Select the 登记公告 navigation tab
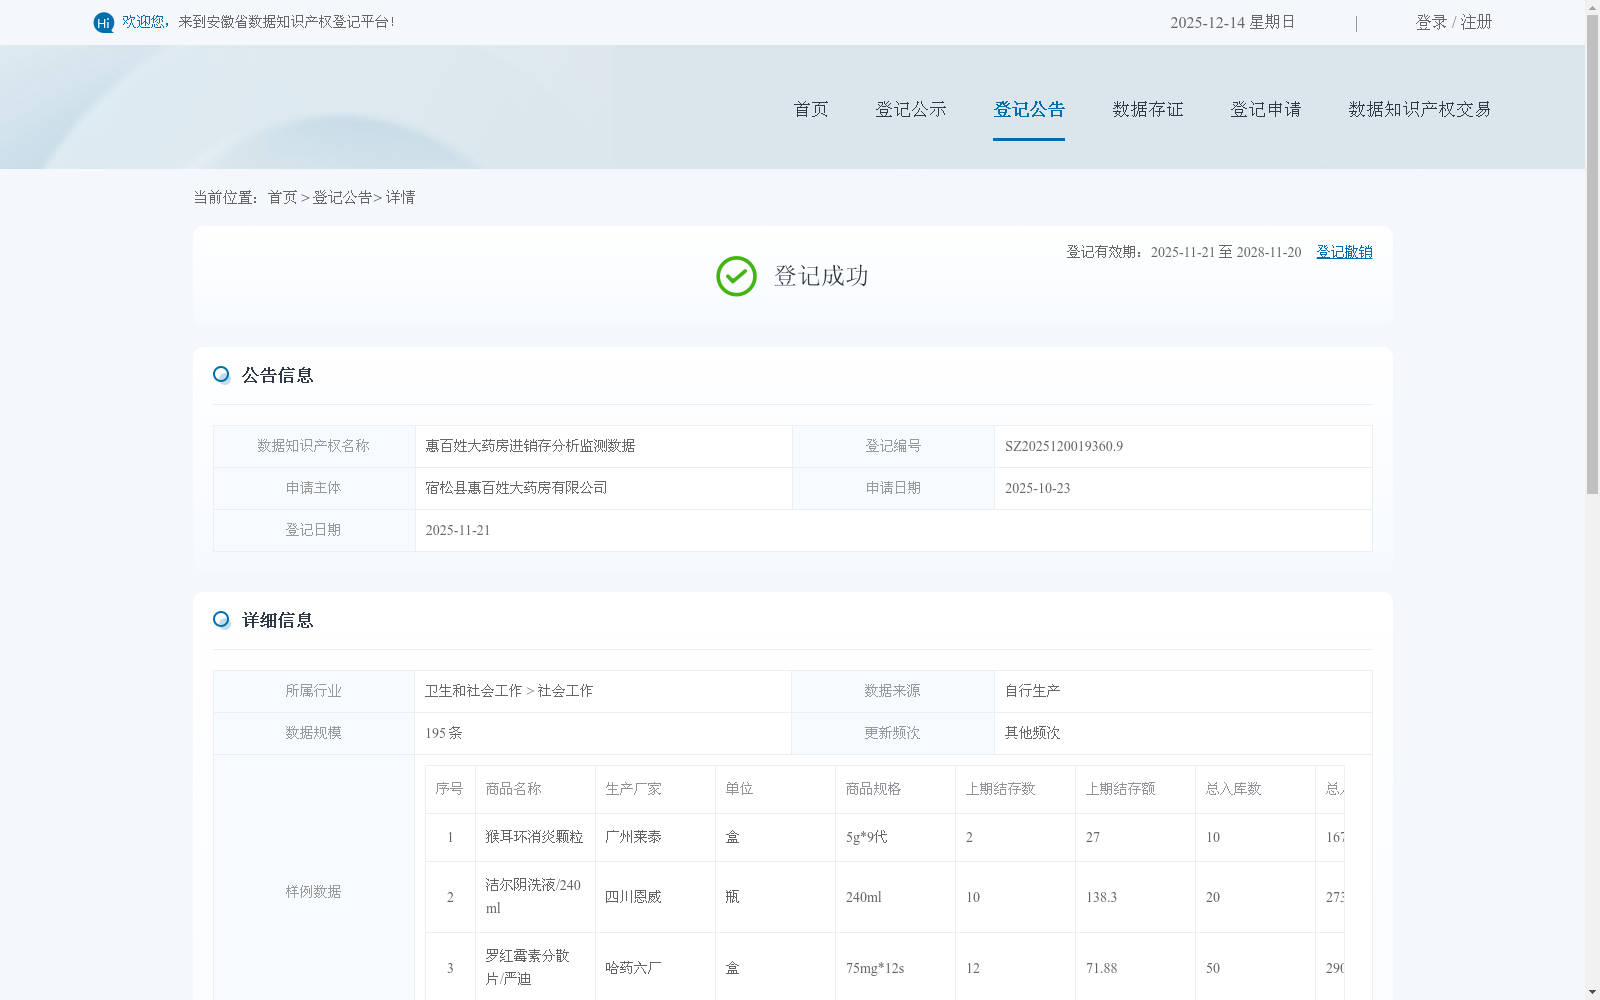This screenshot has width=1600, height=1000. [x=1029, y=109]
